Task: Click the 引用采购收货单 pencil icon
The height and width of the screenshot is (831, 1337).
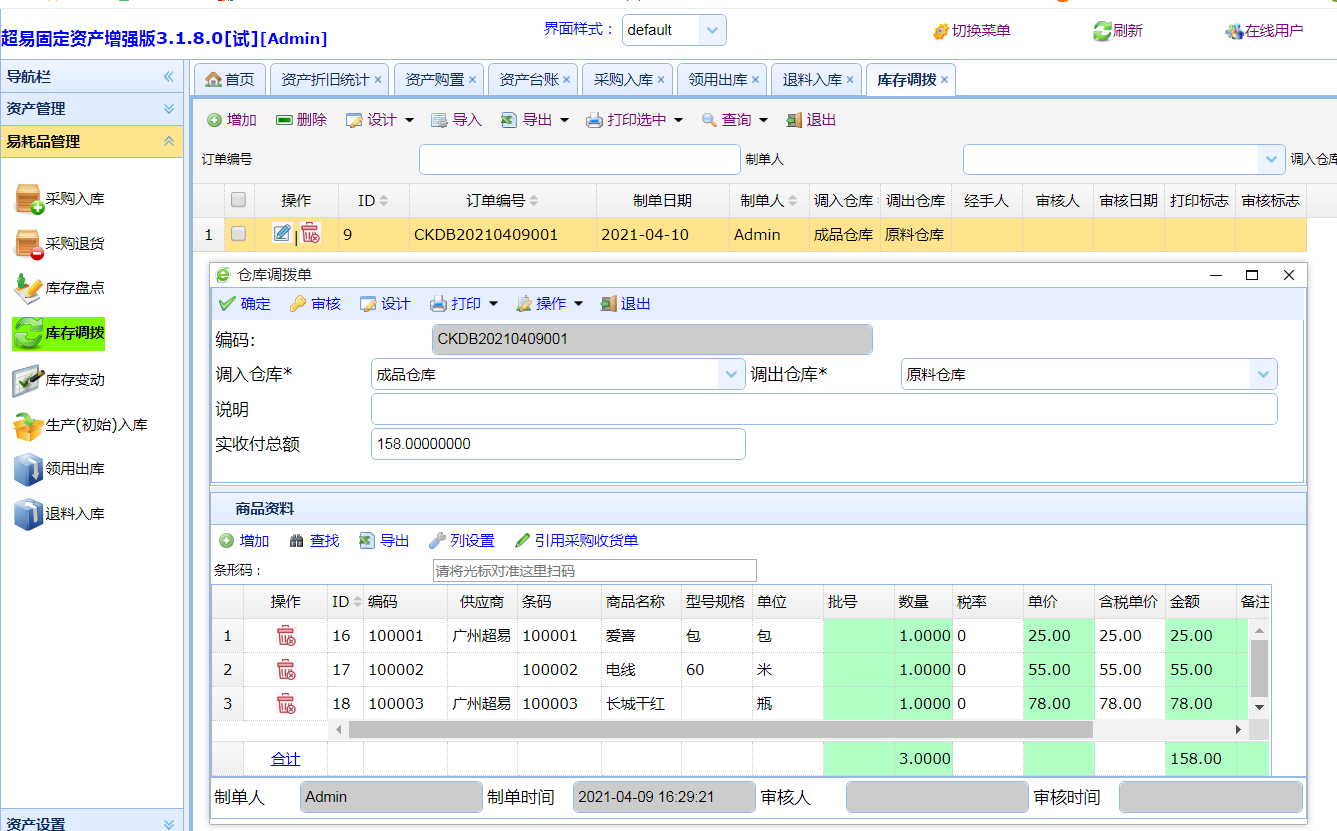Action: pyautogui.click(x=522, y=541)
